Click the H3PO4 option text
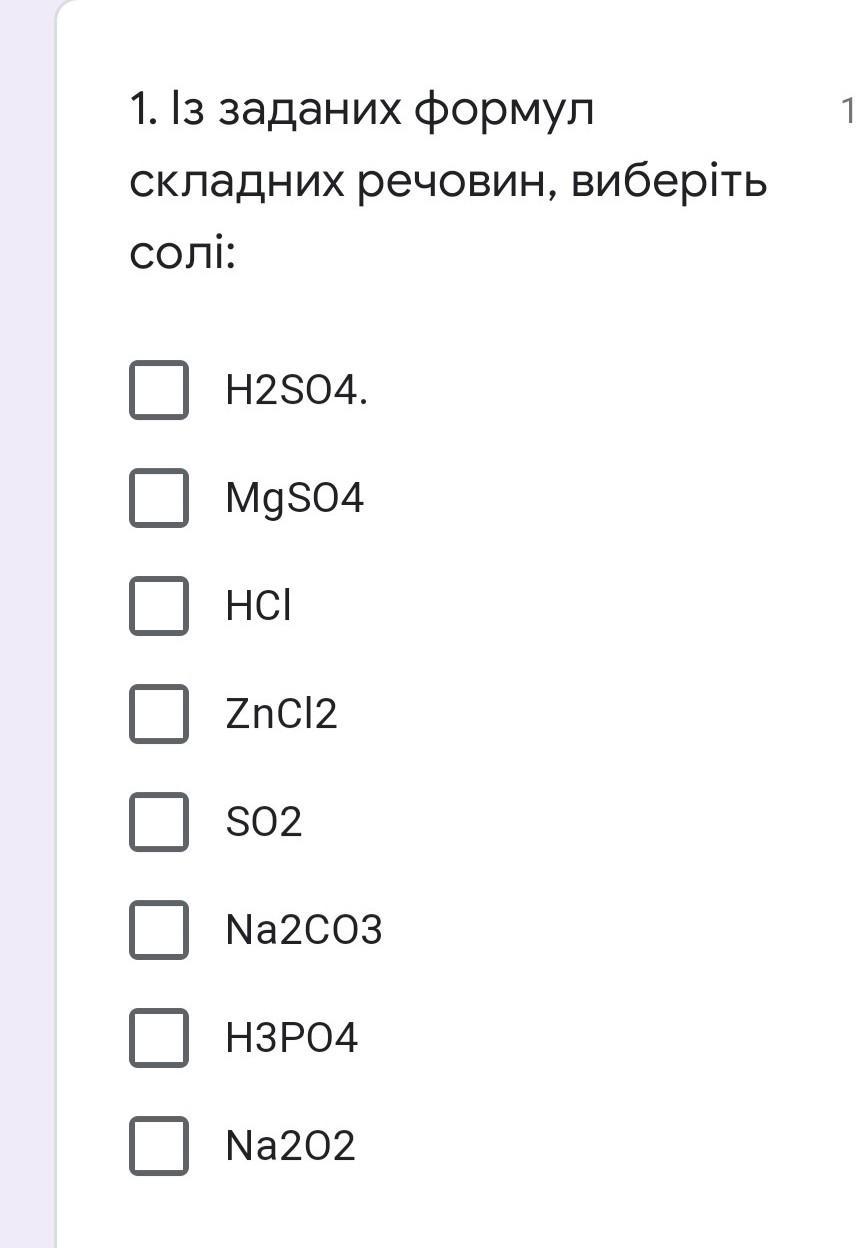The image size is (864, 1248). pos(292,1039)
